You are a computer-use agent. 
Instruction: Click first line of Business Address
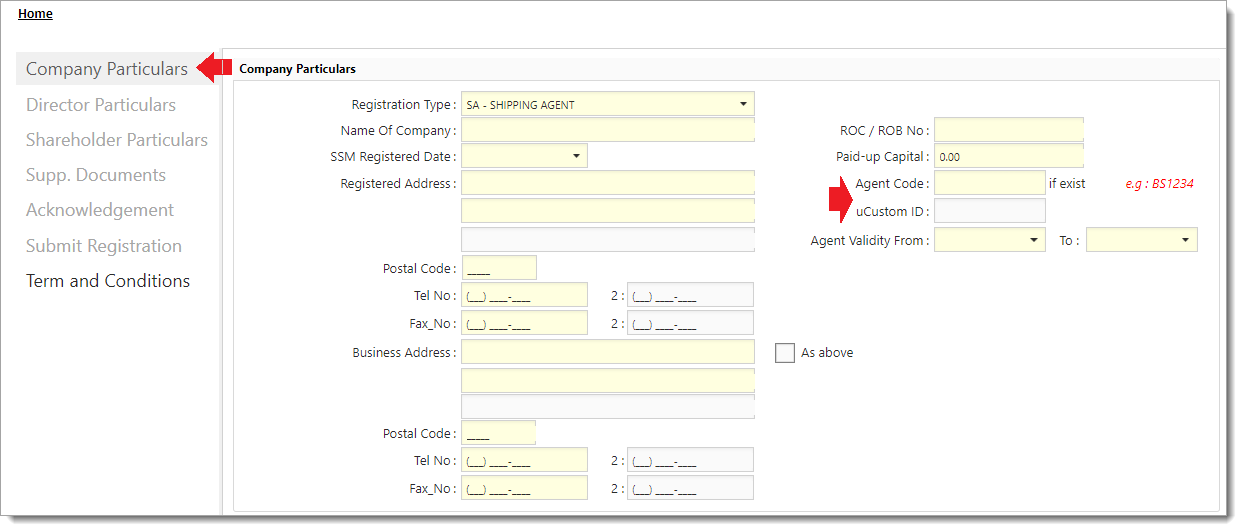tap(607, 352)
